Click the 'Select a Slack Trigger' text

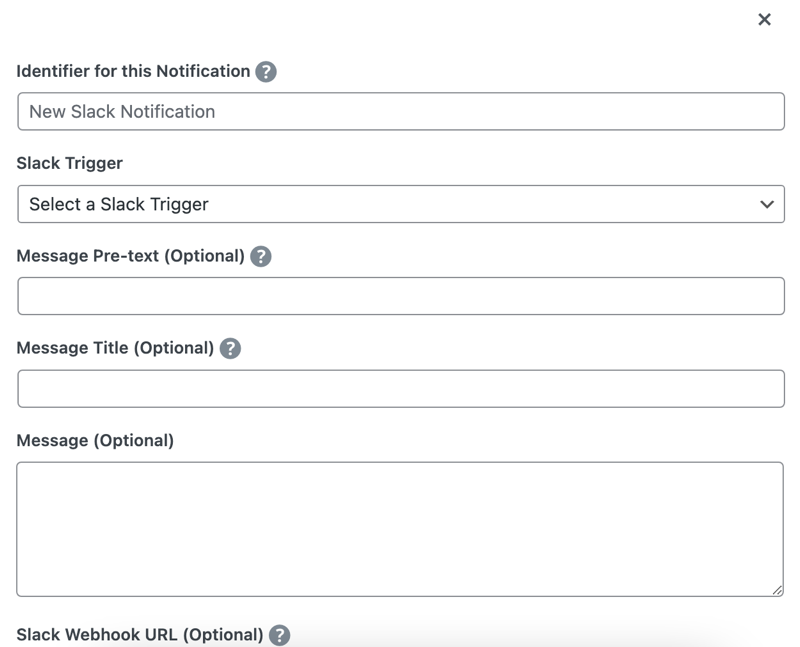(x=119, y=205)
